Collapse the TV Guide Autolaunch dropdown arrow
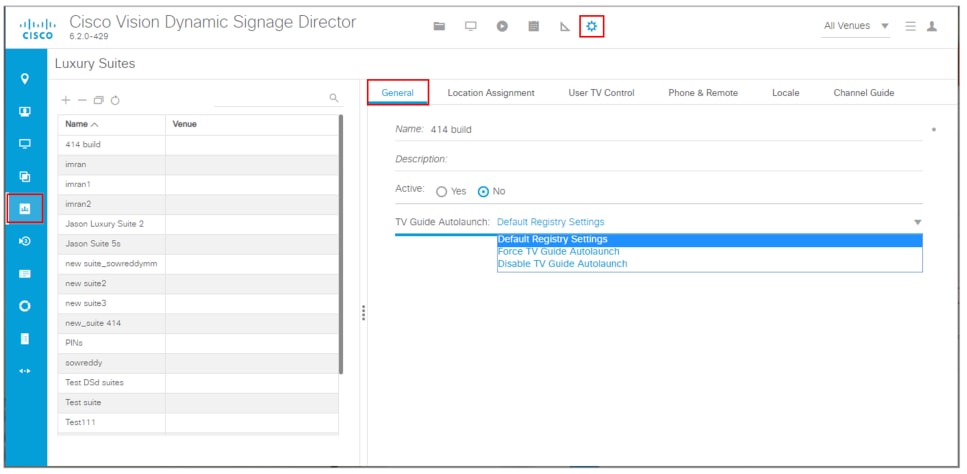This screenshot has width=967, height=474. tap(917, 222)
